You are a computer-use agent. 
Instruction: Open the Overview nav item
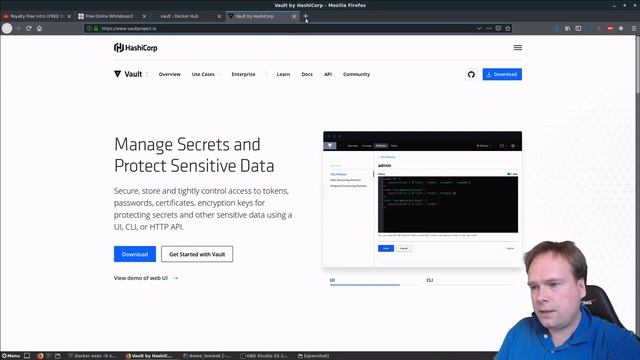(169, 74)
